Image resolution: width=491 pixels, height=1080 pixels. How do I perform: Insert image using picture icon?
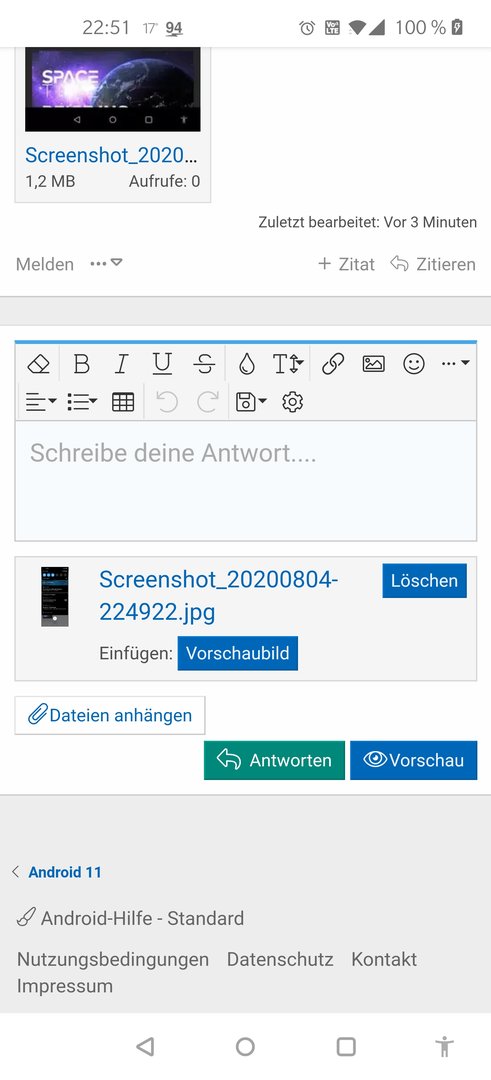373,364
